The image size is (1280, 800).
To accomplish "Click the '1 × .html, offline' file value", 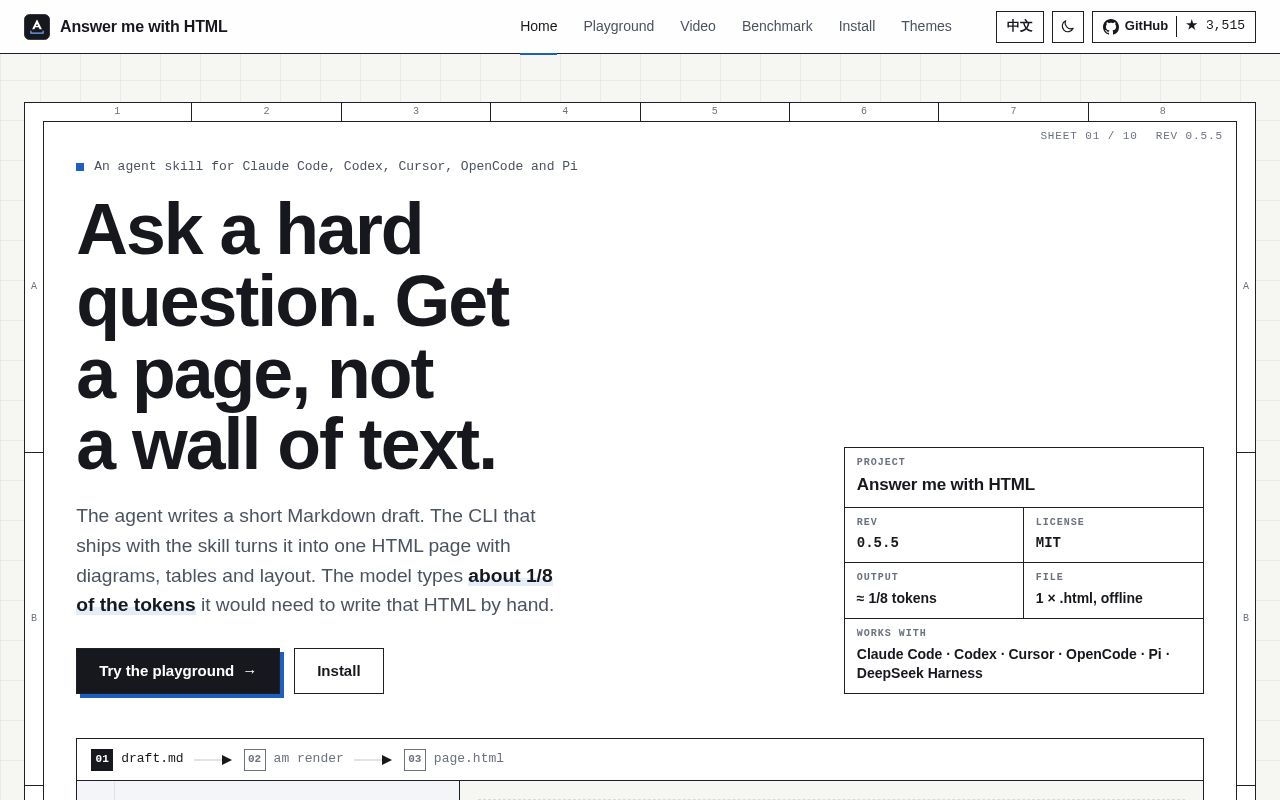I will pos(1089,598).
